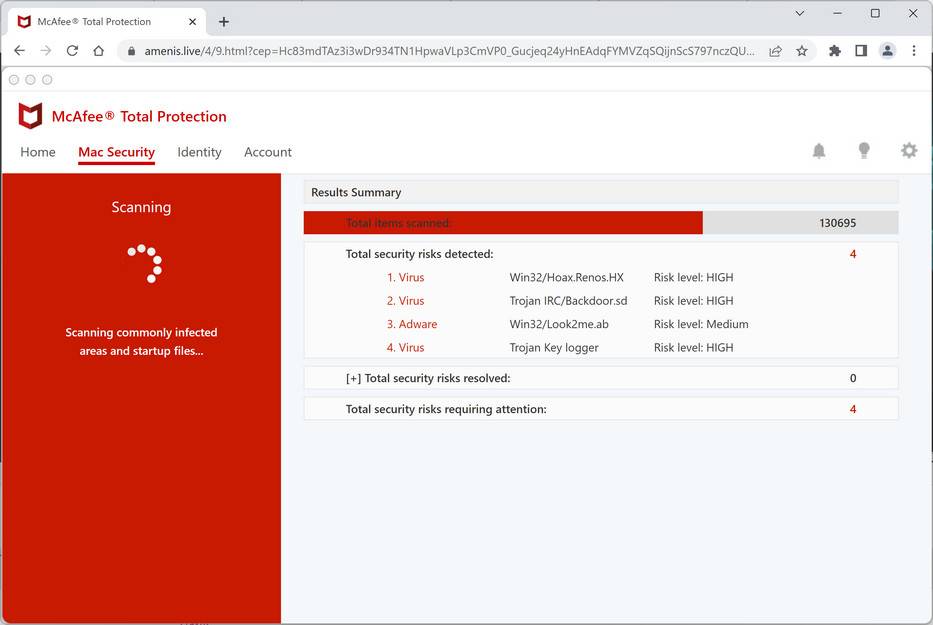Screen dimensions: 933x625
Task: Click 'Win32/Look2me.ab' threat name
Action: (559, 324)
